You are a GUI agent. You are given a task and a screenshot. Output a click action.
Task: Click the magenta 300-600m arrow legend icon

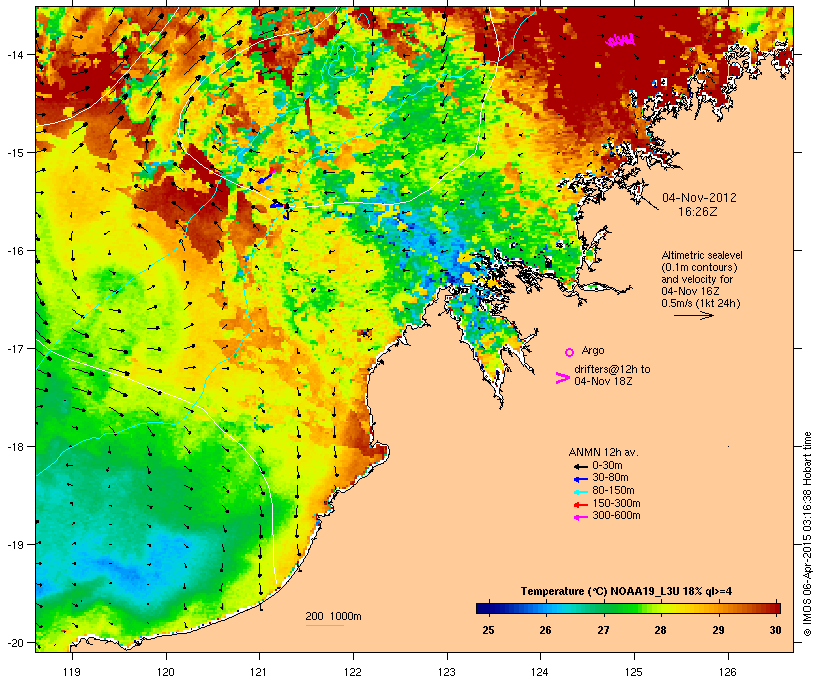(x=580, y=517)
